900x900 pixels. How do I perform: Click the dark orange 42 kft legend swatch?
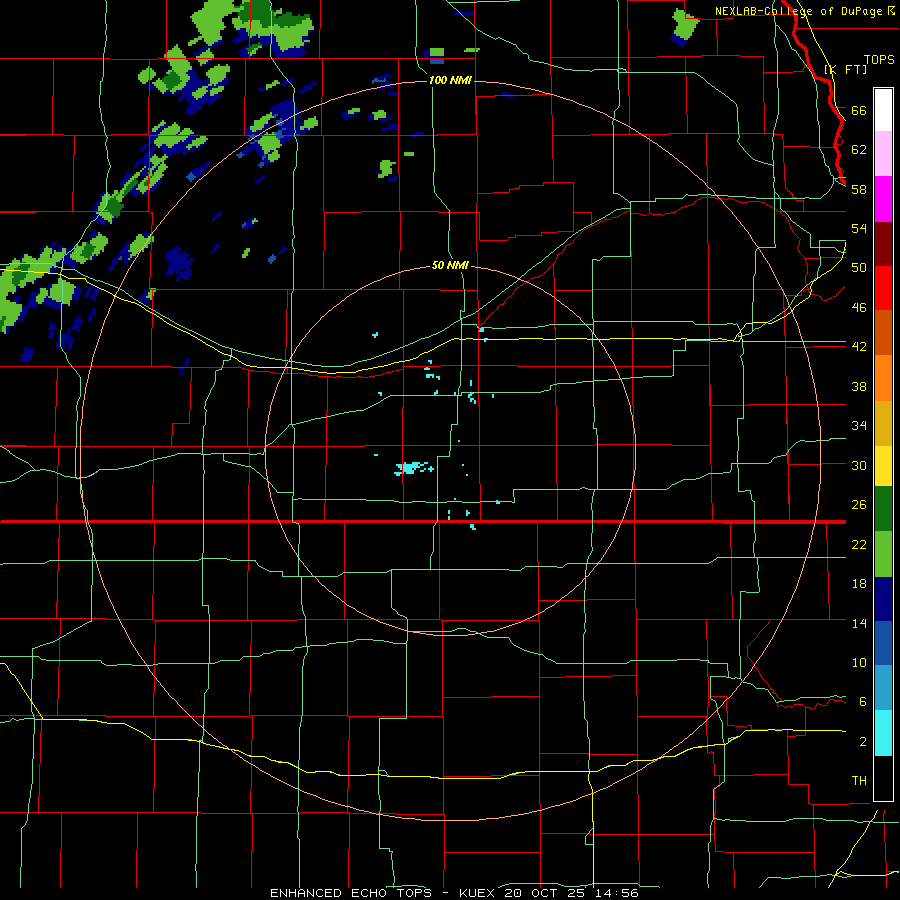coord(883,333)
